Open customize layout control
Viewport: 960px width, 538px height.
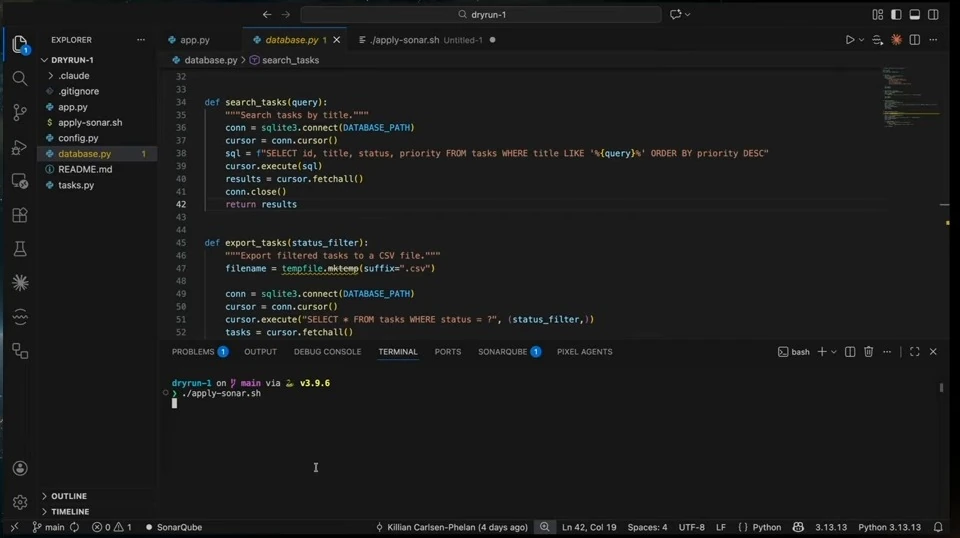pos(878,14)
